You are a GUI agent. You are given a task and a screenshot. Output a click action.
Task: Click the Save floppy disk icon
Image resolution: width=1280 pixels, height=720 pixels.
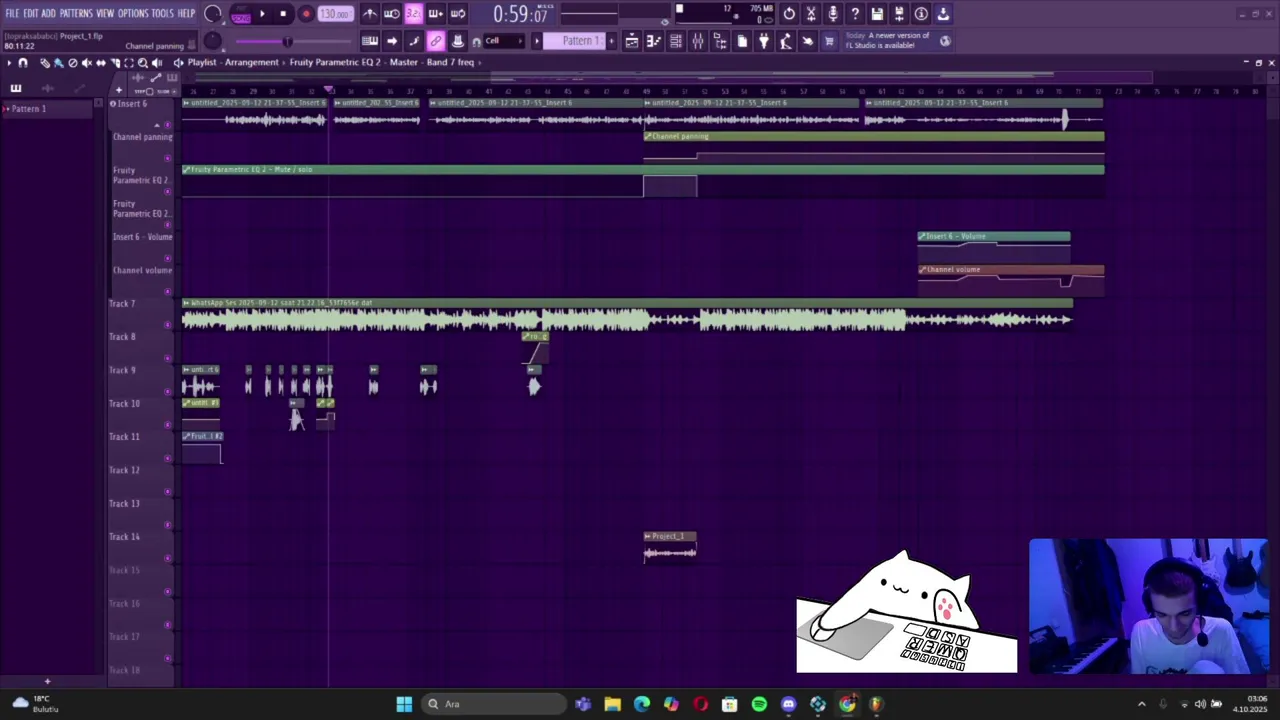877,14
